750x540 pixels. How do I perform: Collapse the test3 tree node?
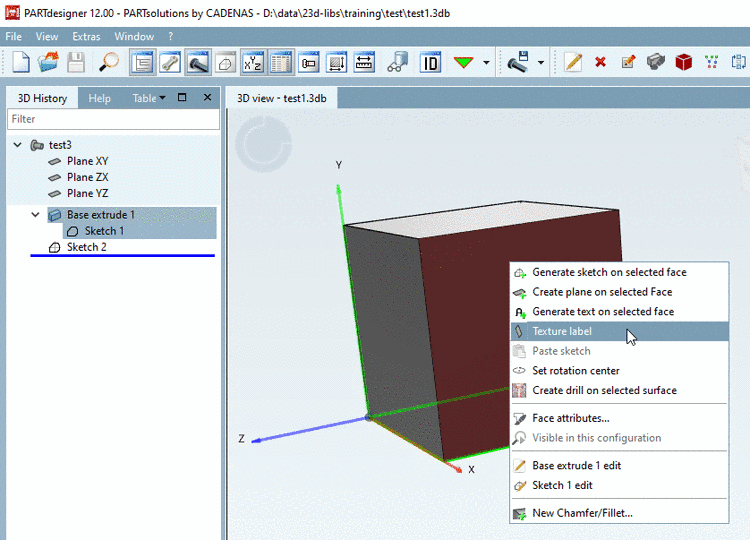[x=18, y=145]
